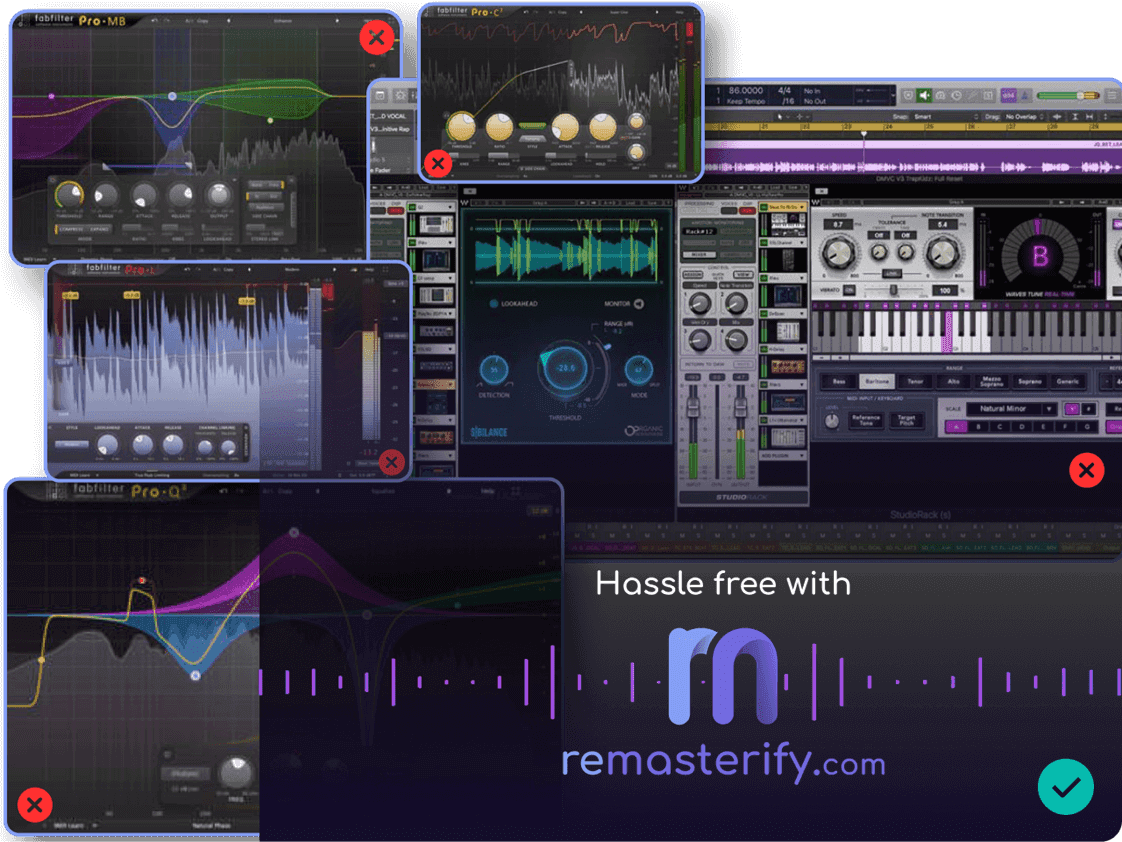Click the Detection knob in Sibilance
1122x842 pixels.
494,370
